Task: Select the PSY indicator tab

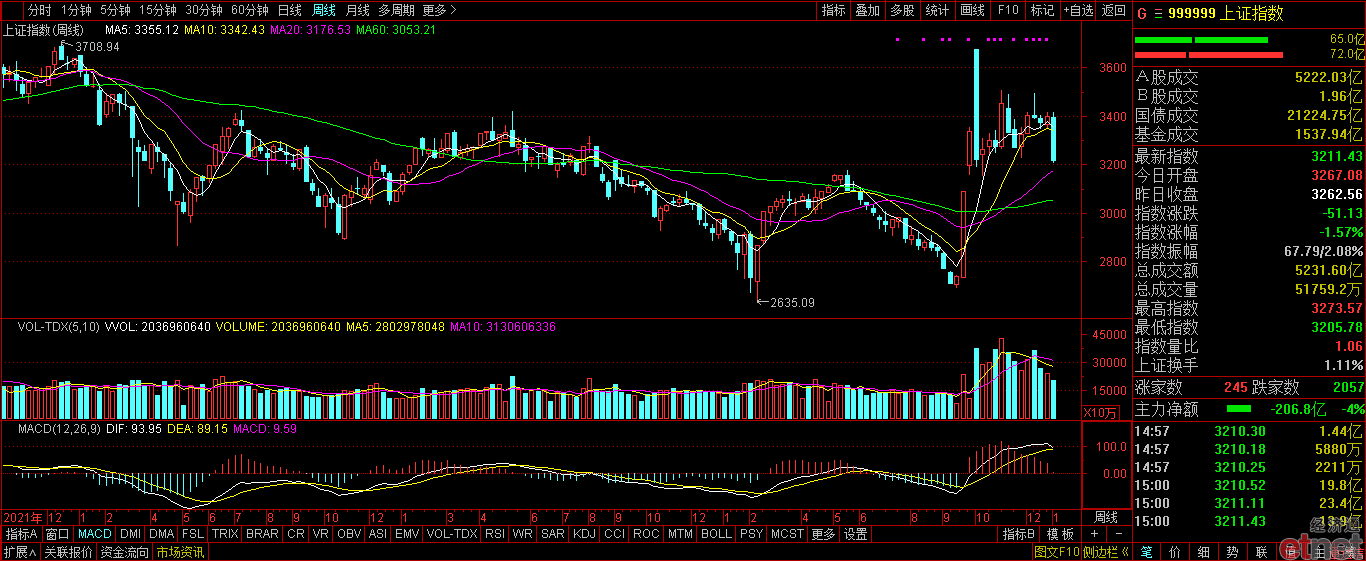Action: pos(751,534)
